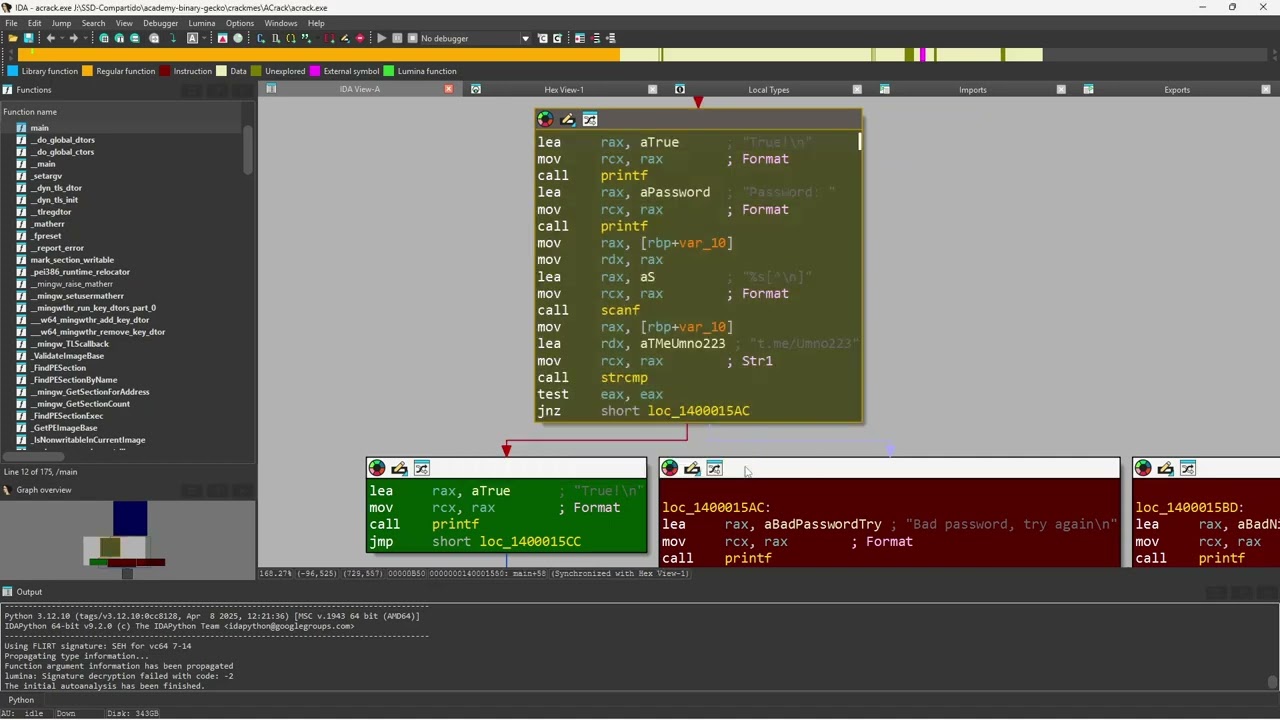Image resolution: width=1280 pixels, height=720 pixels.
Task: Click pencil icon of loc_1400015BD block
Action: click(1165, 468)
